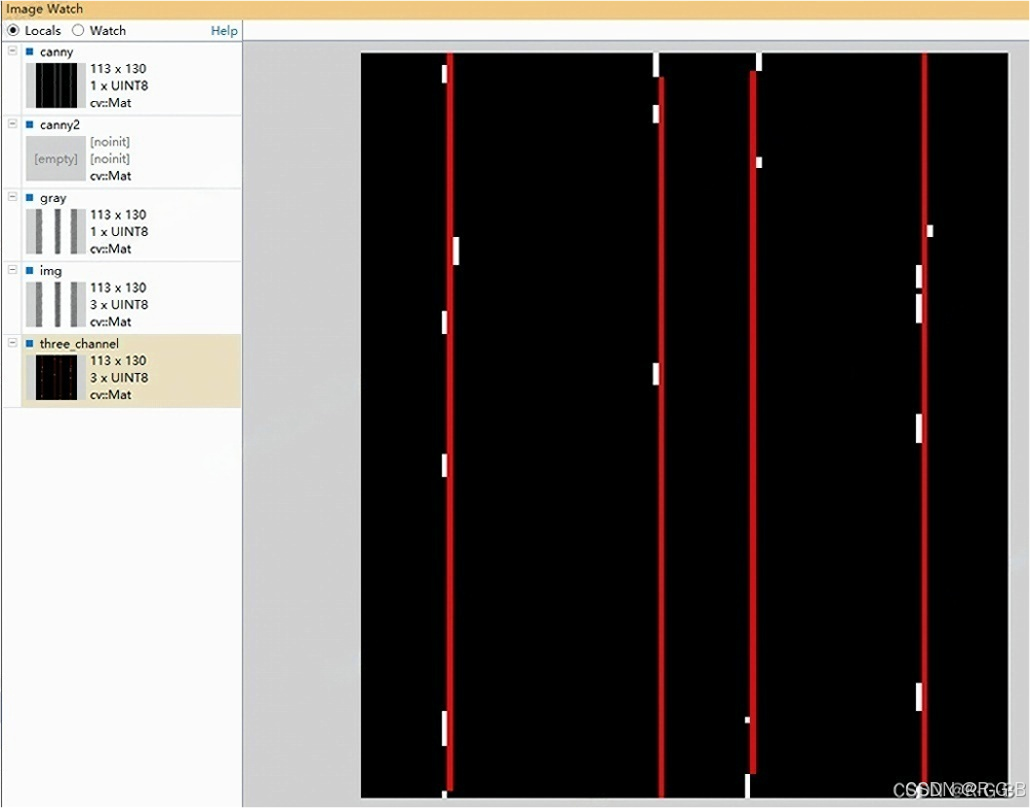Open the Help link
Screen dimensions: 1030x808
coord(224,31)
